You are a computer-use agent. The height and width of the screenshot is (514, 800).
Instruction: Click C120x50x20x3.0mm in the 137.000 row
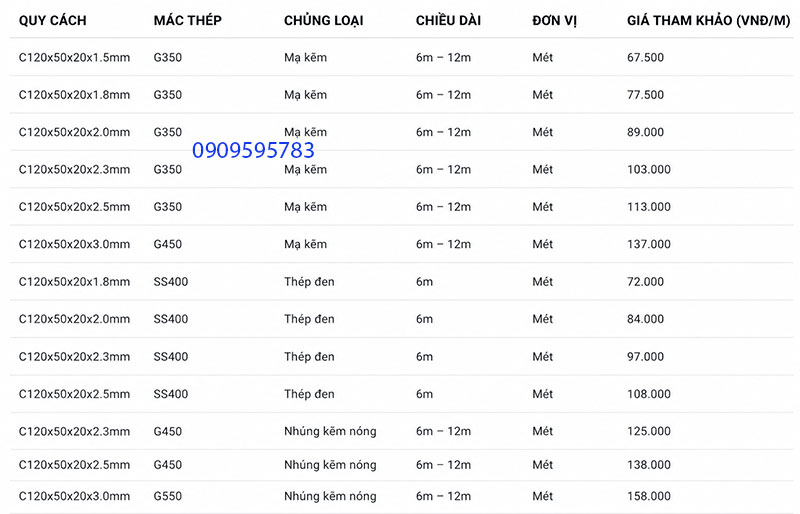[74, 244]
